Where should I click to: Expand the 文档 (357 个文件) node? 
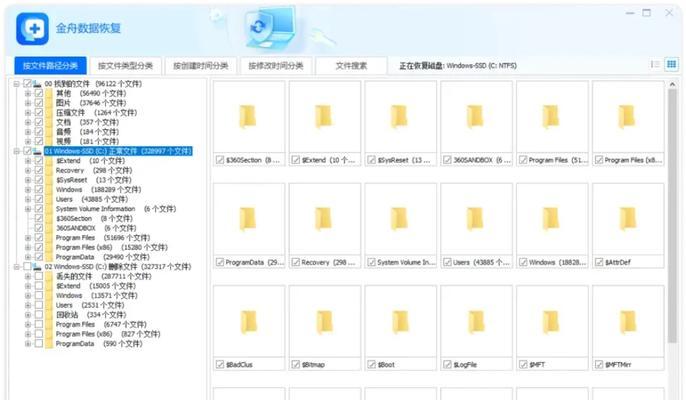click(x=28, y=122)
